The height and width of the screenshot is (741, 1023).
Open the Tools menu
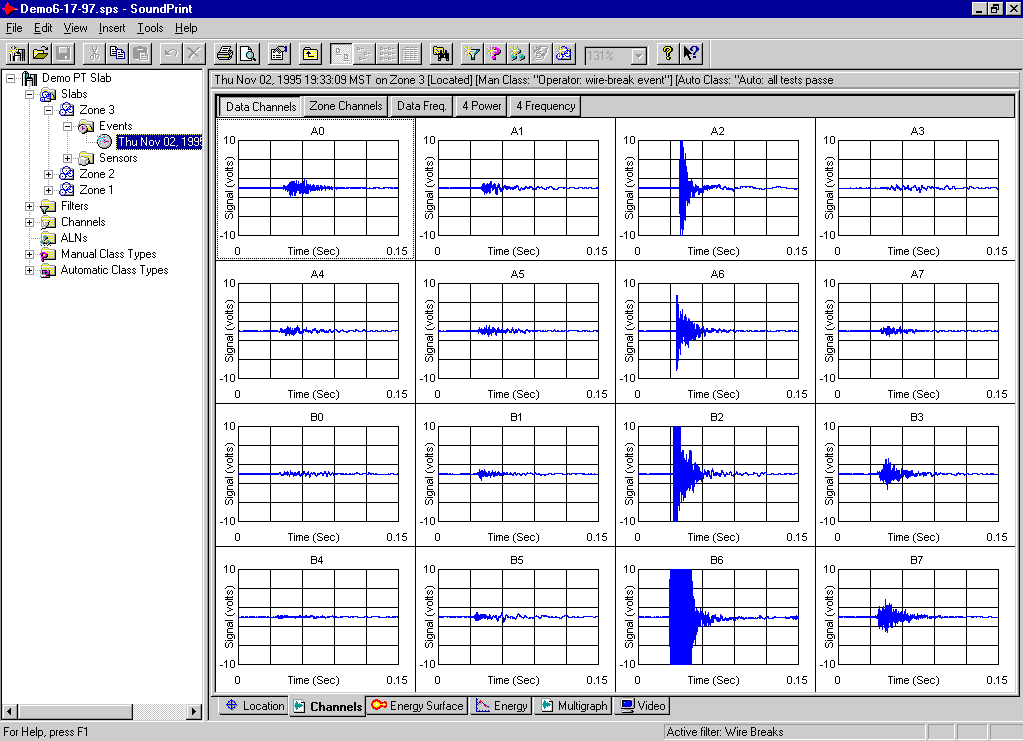click(x=148, y=28)
